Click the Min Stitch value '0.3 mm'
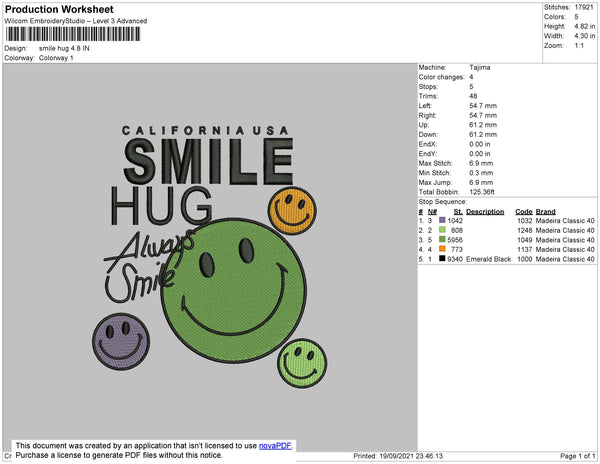This screenshot has height=464, width=600. pos(481,173)
